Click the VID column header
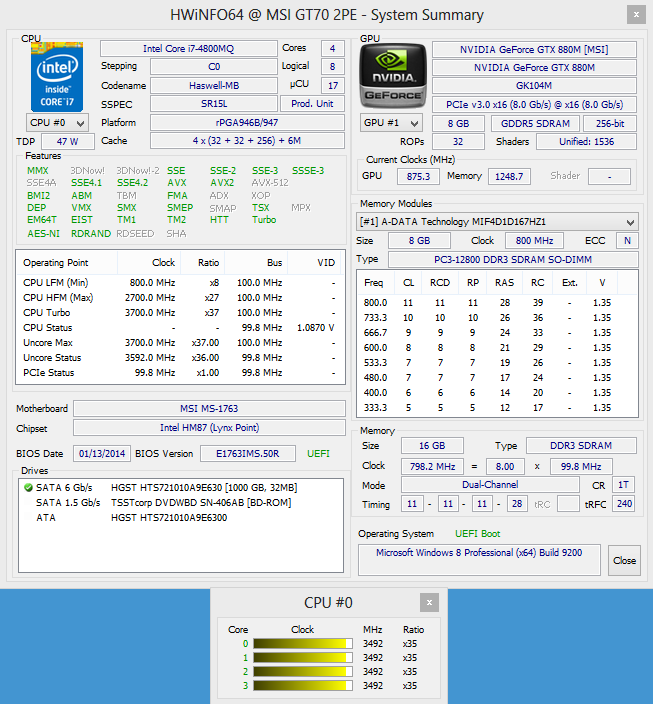 pyautogui.click(x=315, y=263)
